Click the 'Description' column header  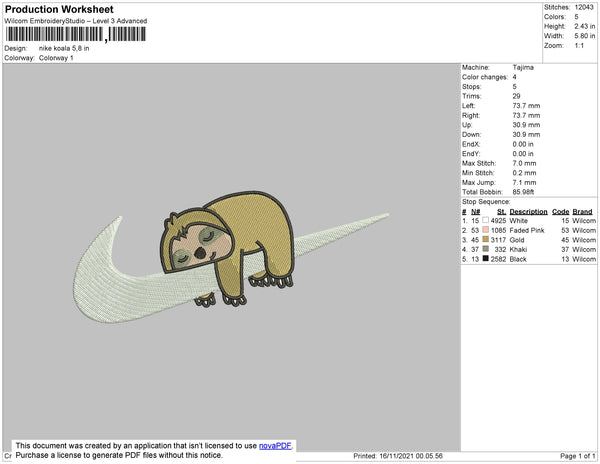tap(528, 212)
